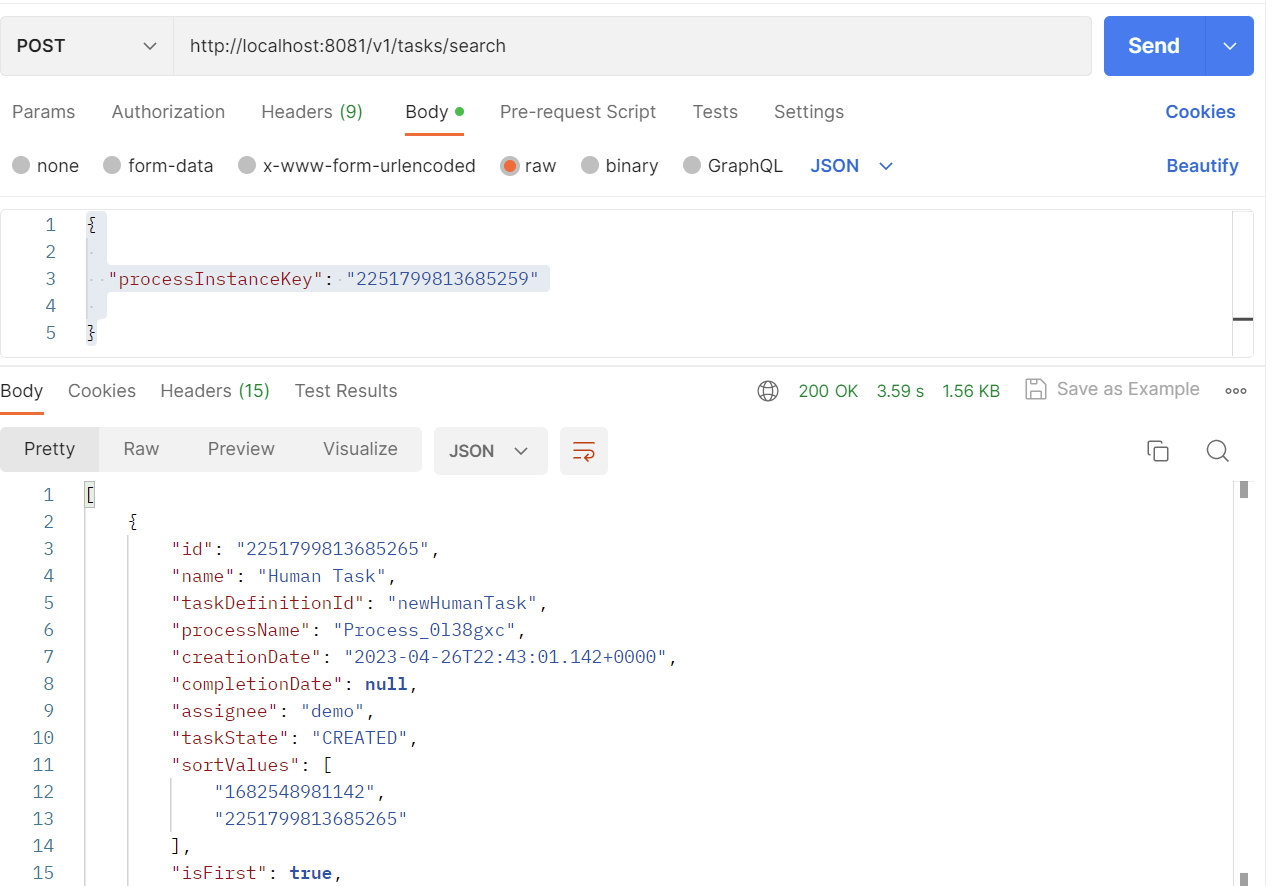Click the network information globe icon

[767, 391]
